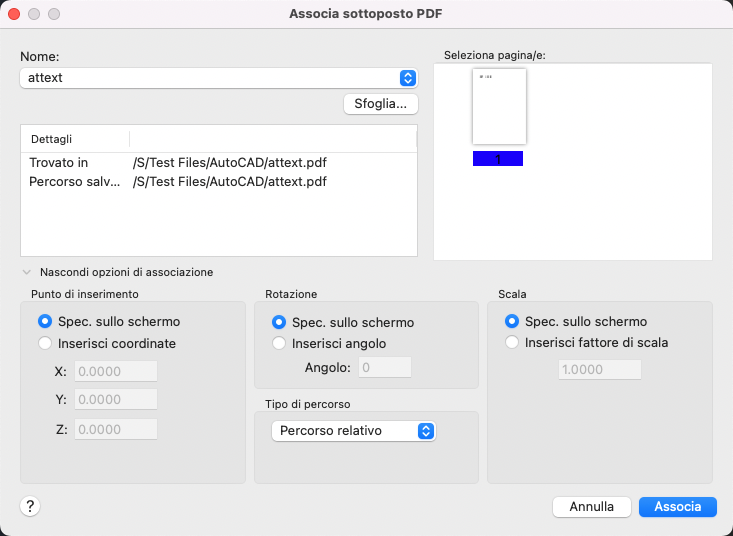The height and width of the screenshot is (536, 733).
Task: Choose Spec. sullo schermo under Rotazione
Action: pos(280,323)
